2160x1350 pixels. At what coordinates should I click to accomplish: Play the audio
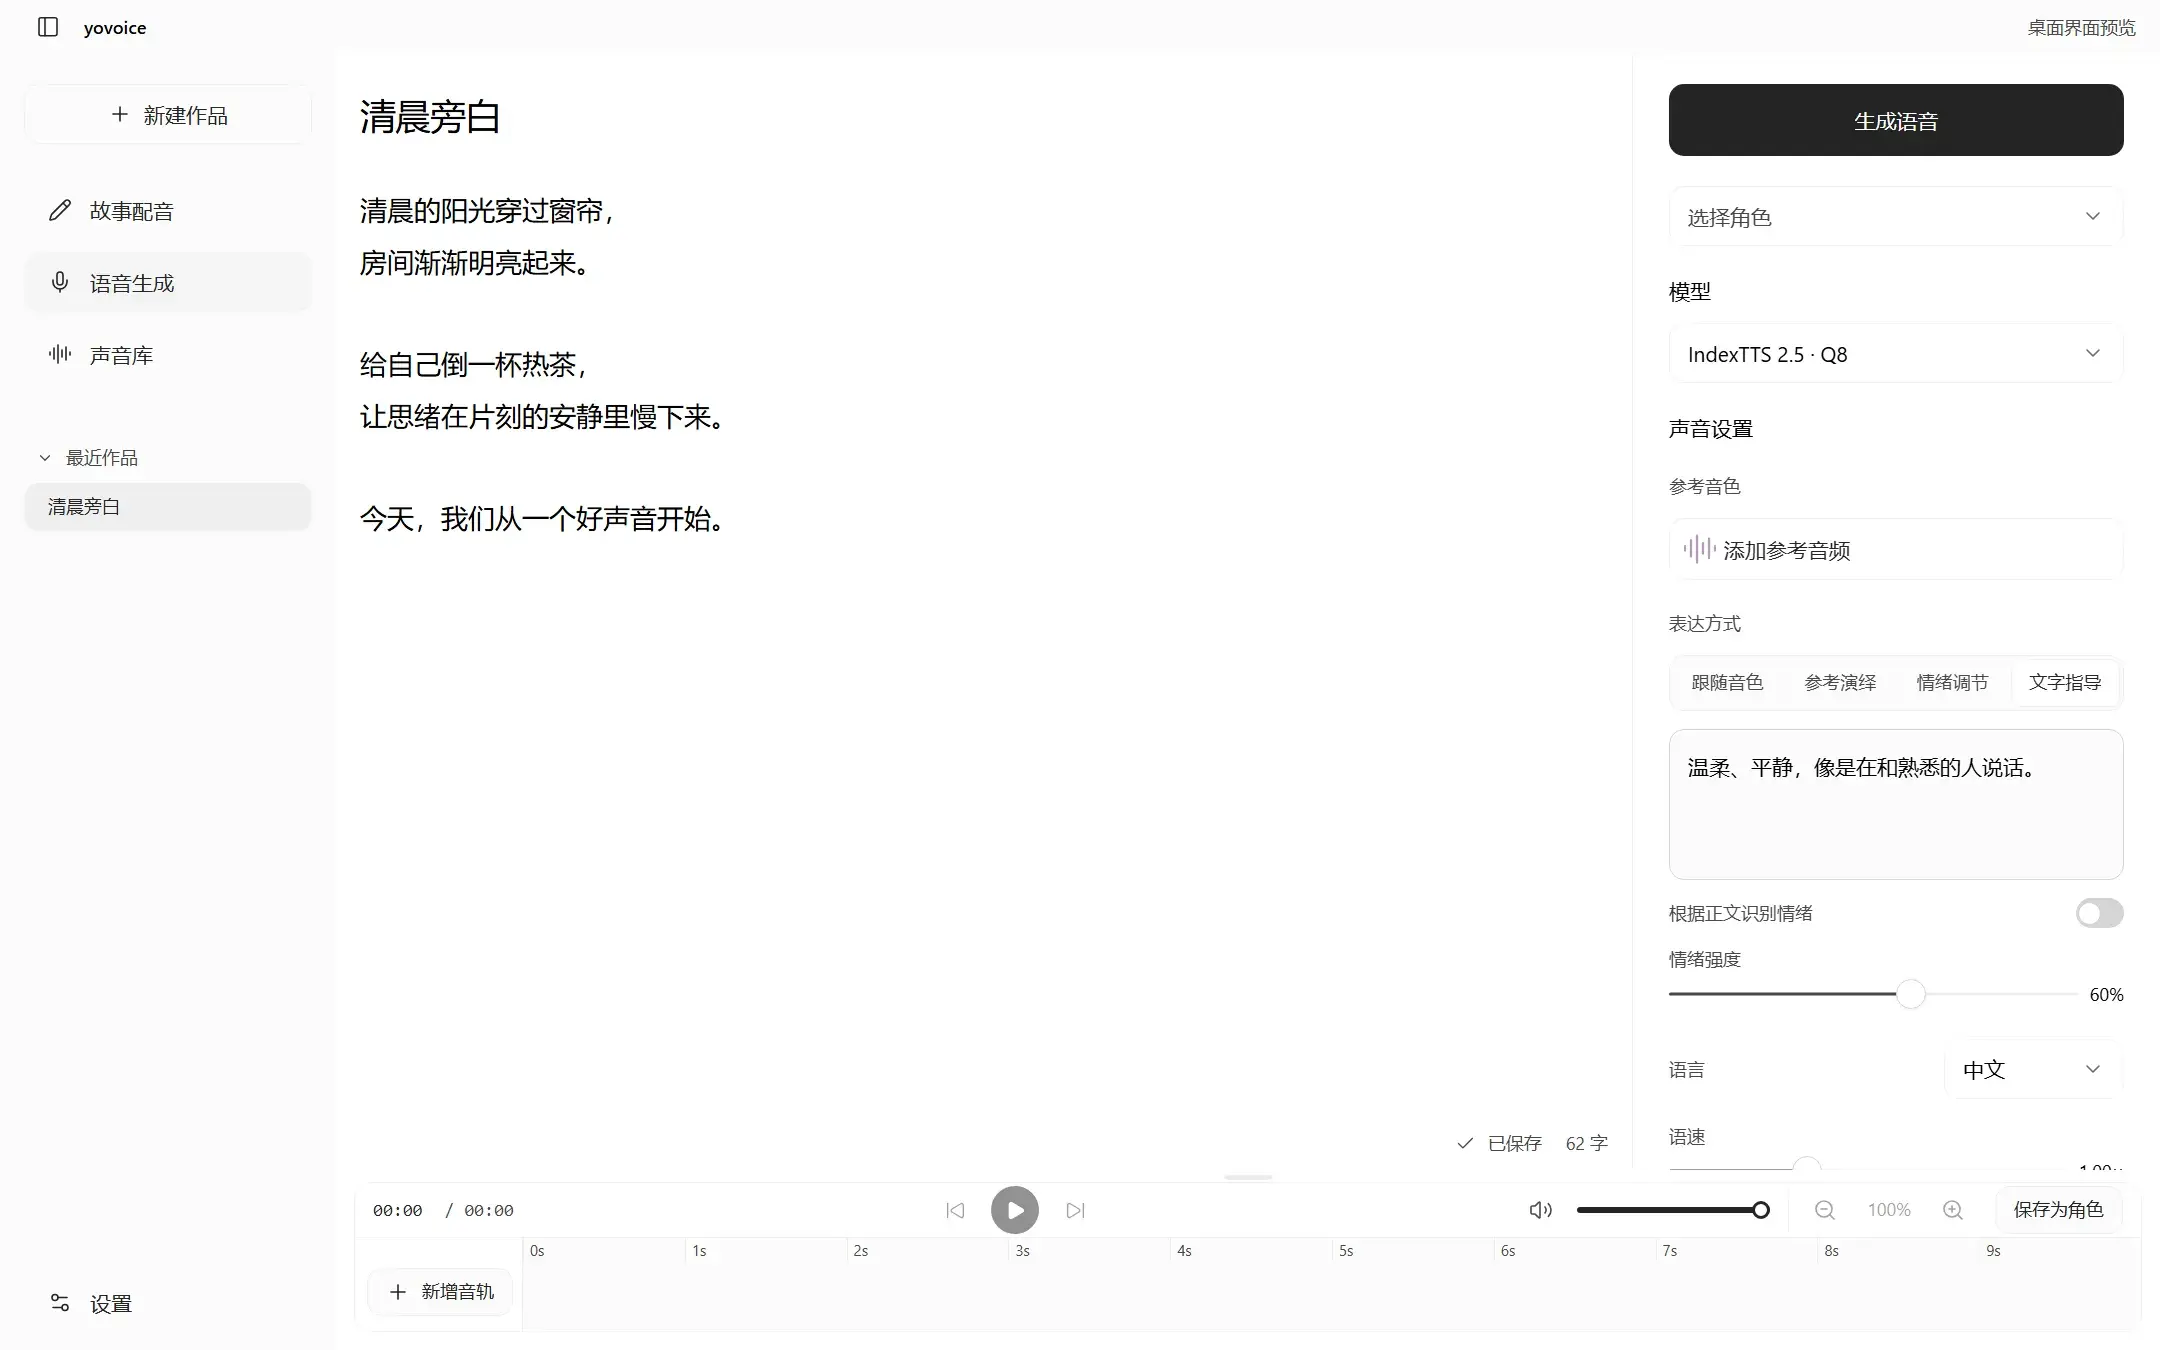click(x=1015, y=1210)
